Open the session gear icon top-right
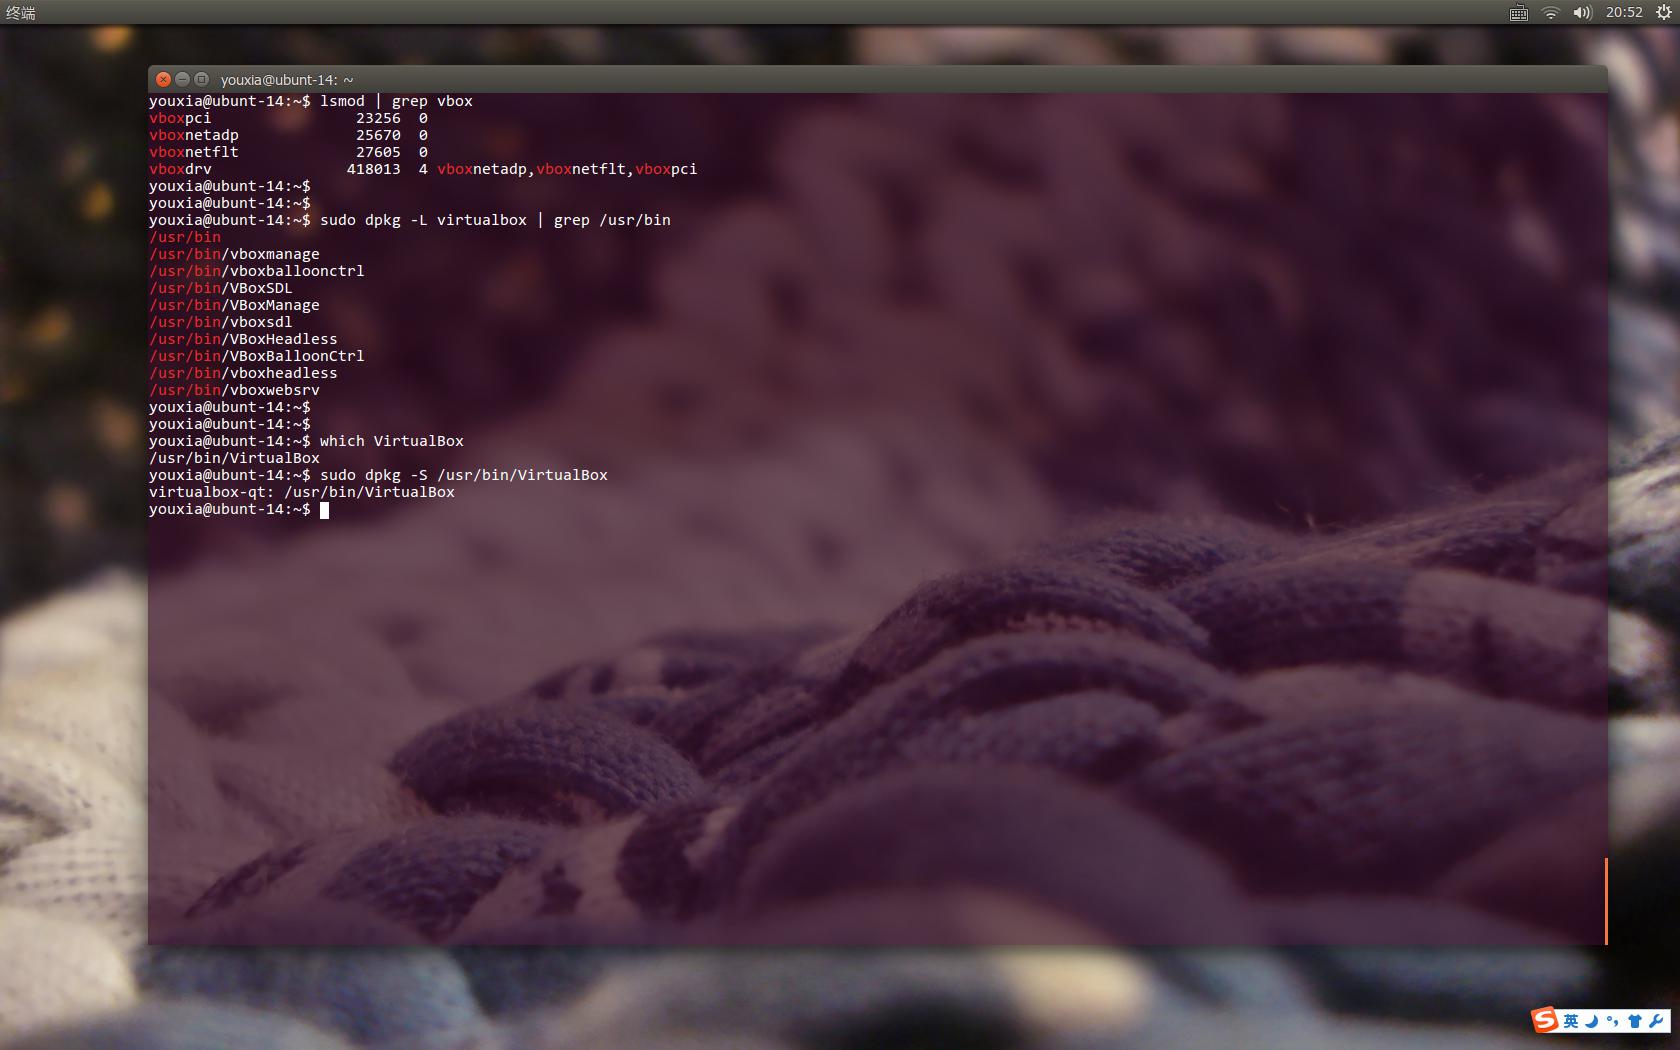Viewport: 1680px width, 1050px height. click(1661, 13)
